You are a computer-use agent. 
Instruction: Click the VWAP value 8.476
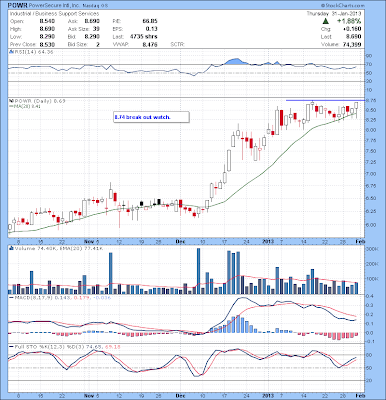click(x=150, y=44)
